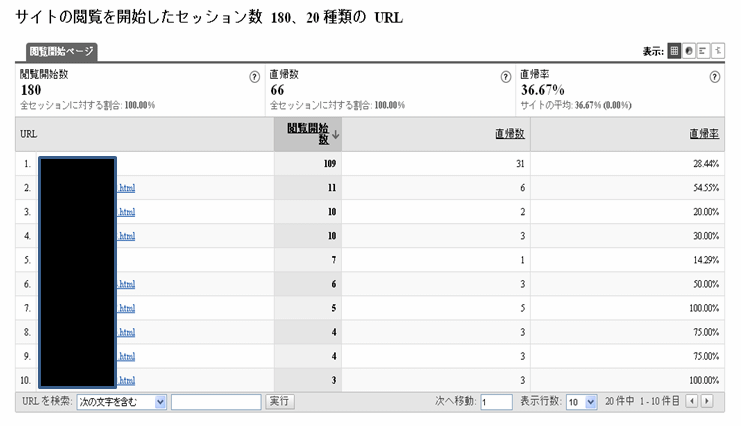
Task: Focus the 次へ移動 page number field
Action: (496, 402)
